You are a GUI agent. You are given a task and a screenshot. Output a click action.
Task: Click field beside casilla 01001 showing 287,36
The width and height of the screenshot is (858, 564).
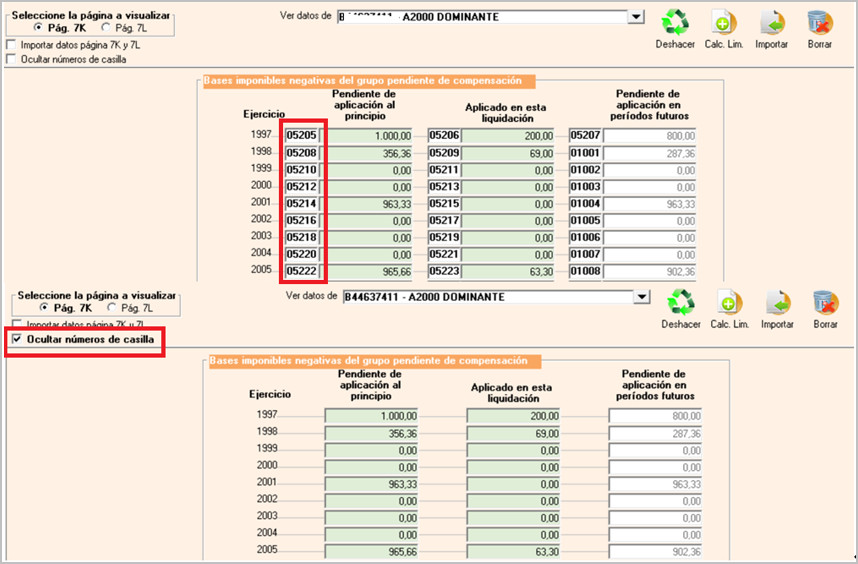click(x=650, y=153)
